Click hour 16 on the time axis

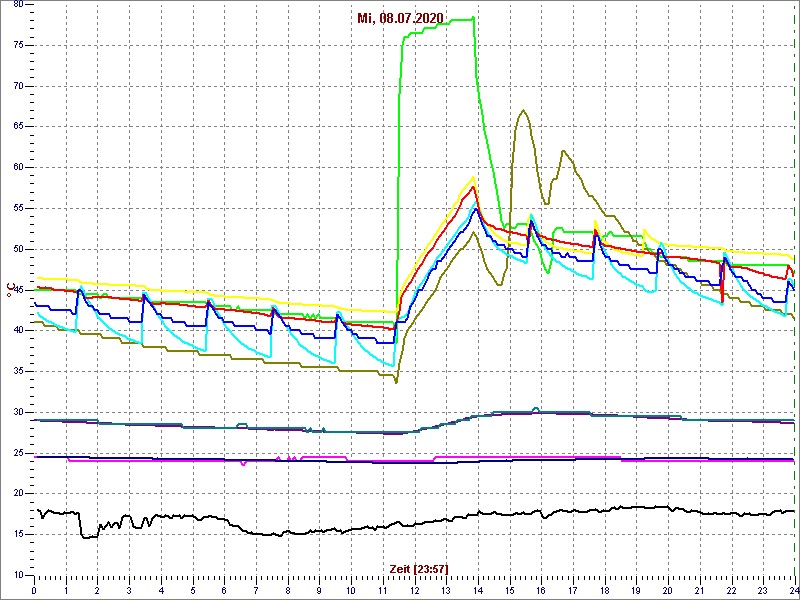coord(541,589)
